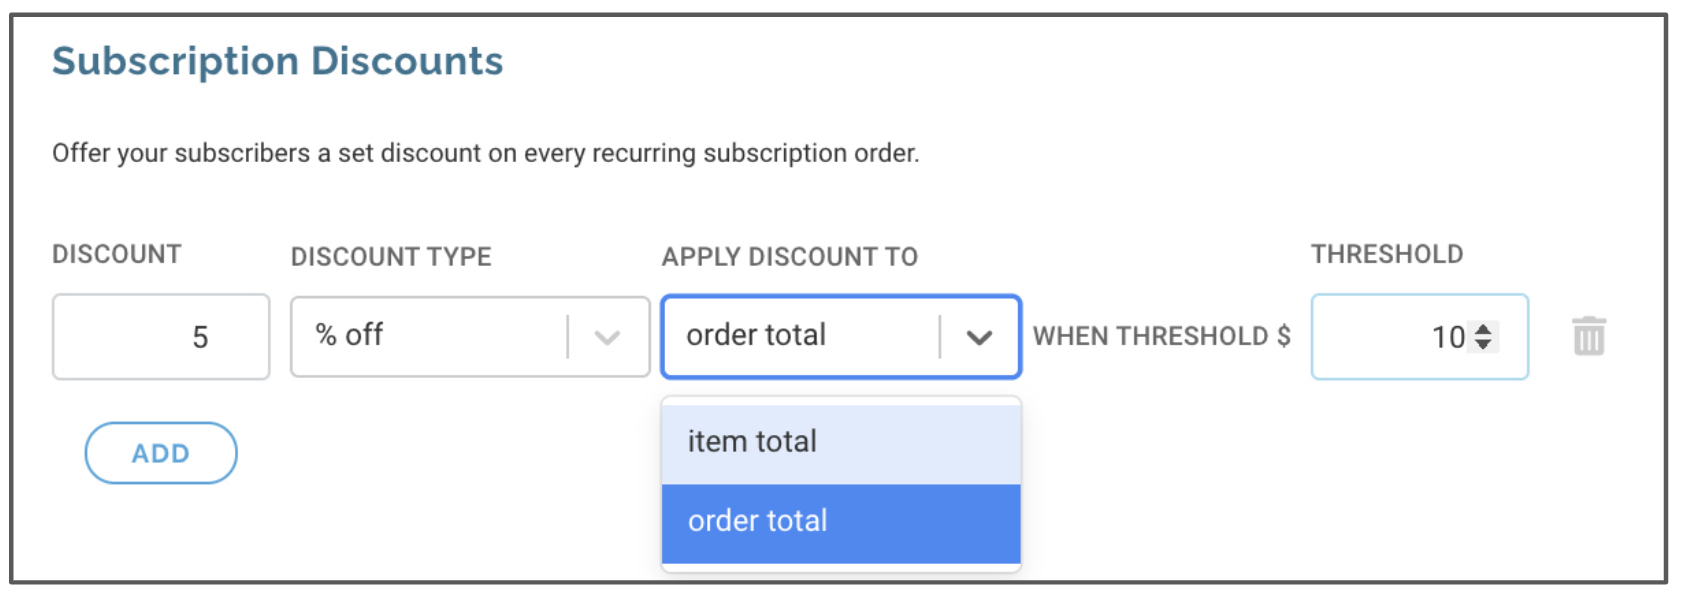Click the 'WHEN THRESHOLD $' label
The height and width of the screenshot is (604, 1684).
coord(1161,336)
